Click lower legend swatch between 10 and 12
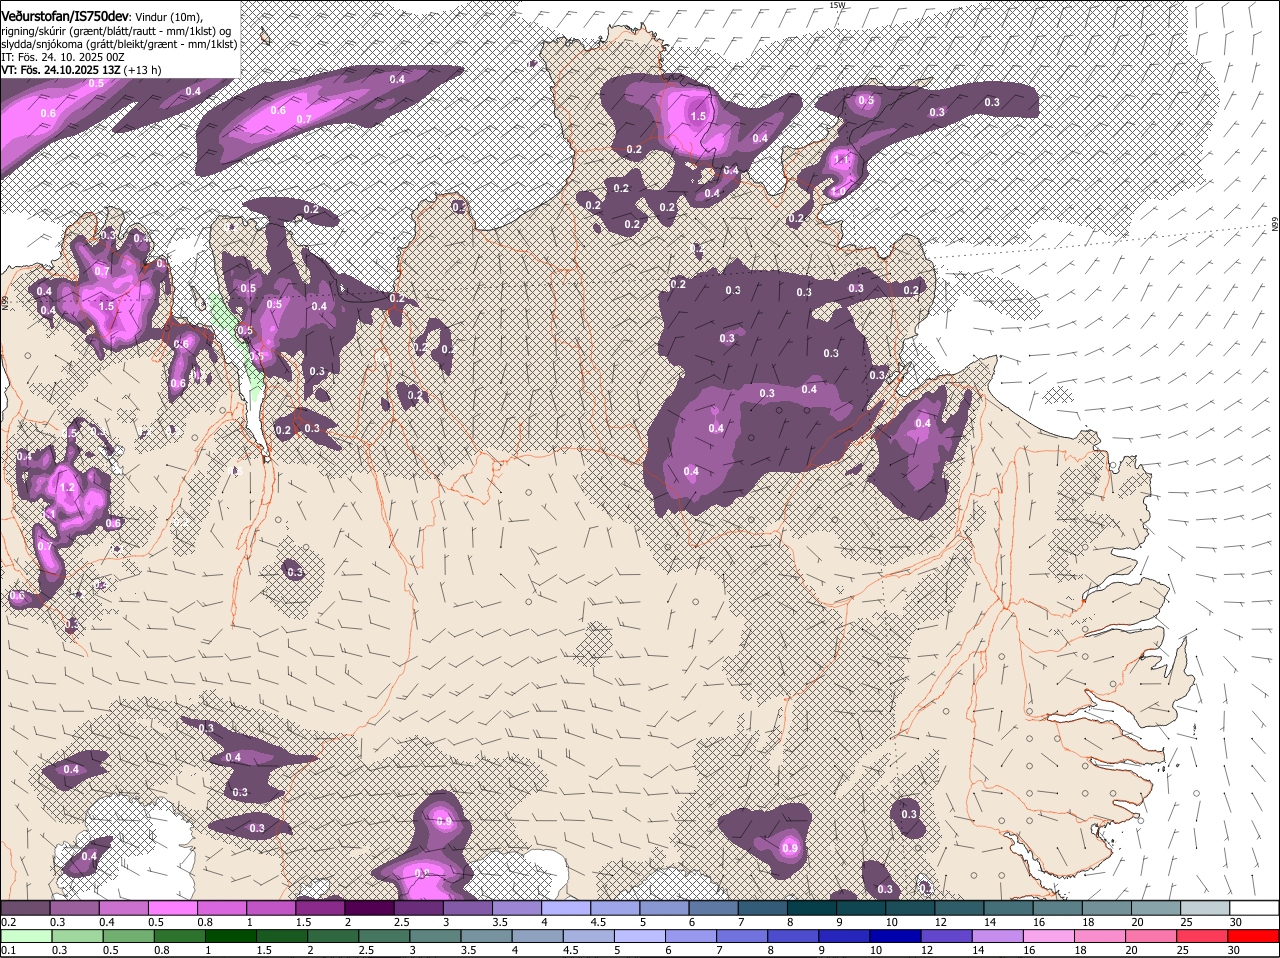This screenshot has height=958, width=1280. [897, 936]
